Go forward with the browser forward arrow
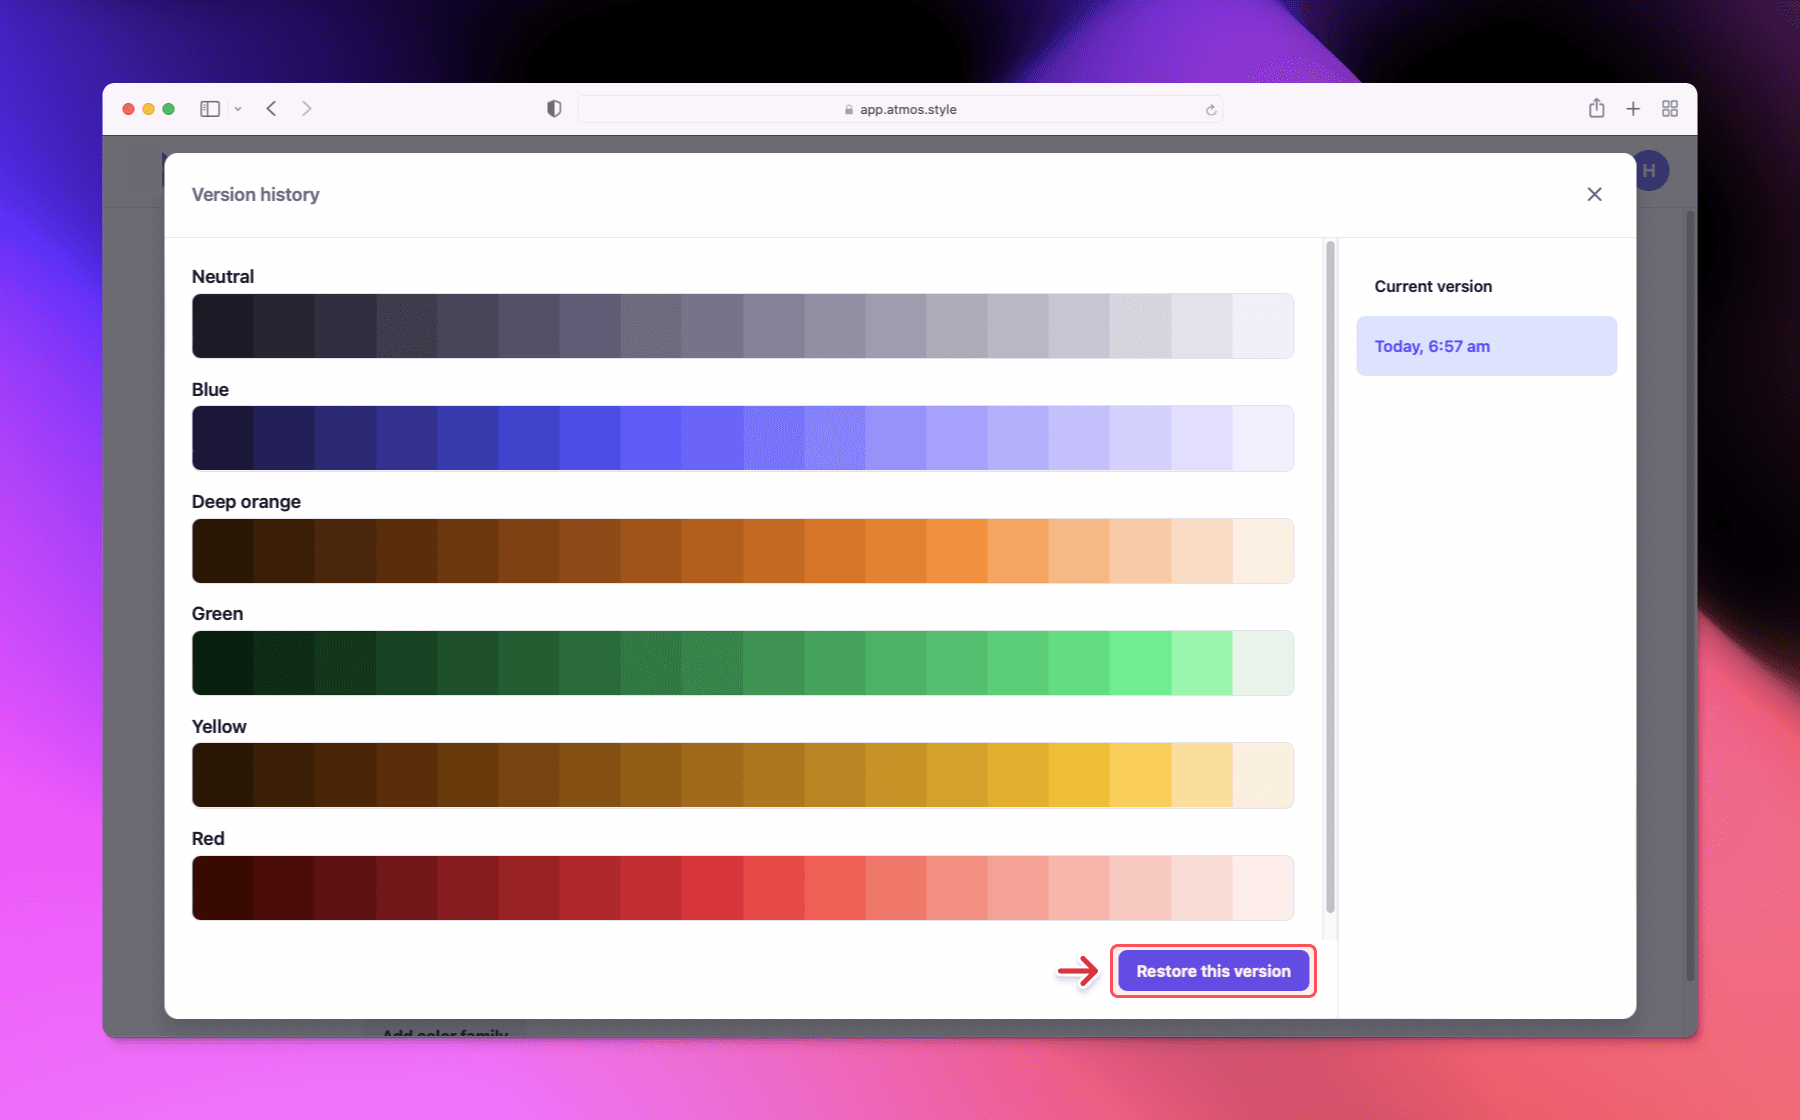Image resolution: width=1800 pixels, height=1120 pixels. pos(307,109)
